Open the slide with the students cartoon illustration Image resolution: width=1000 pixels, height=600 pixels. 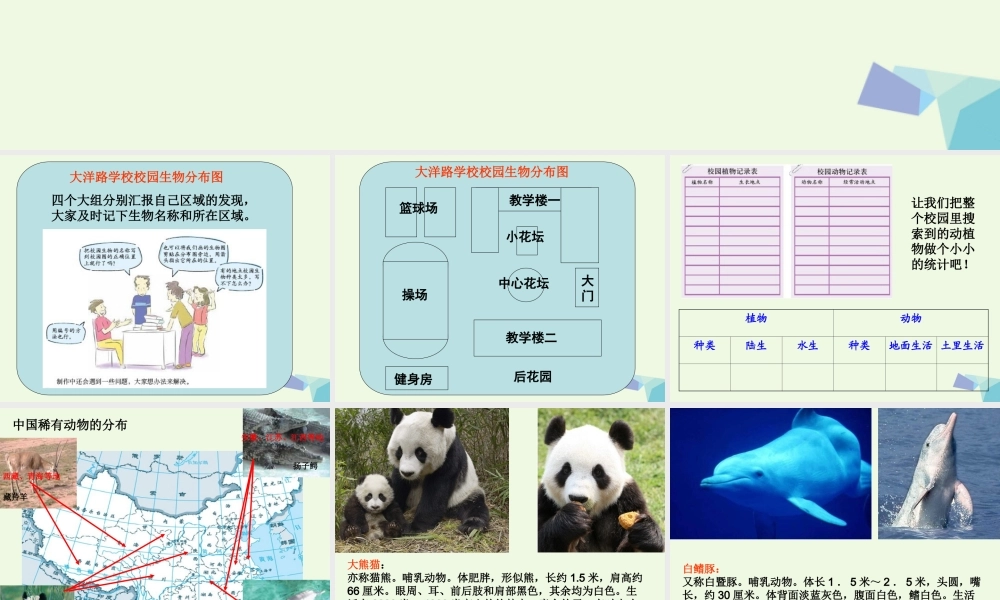coord(165,279)
